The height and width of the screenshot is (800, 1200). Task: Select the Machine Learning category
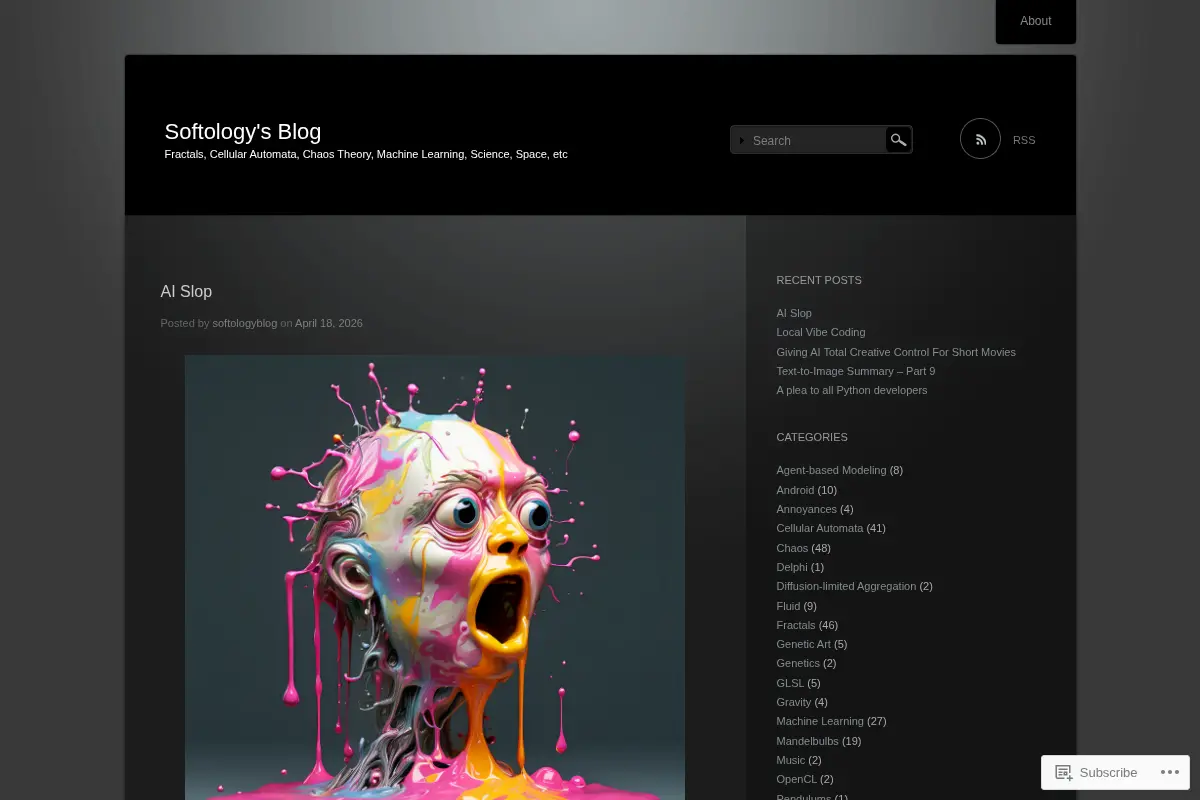820,721
